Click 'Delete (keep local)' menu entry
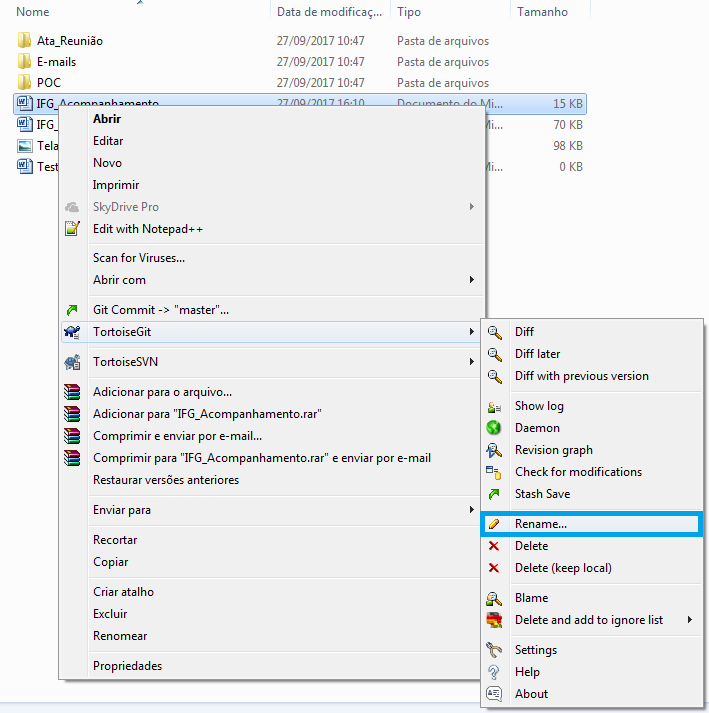 (562, 568)
